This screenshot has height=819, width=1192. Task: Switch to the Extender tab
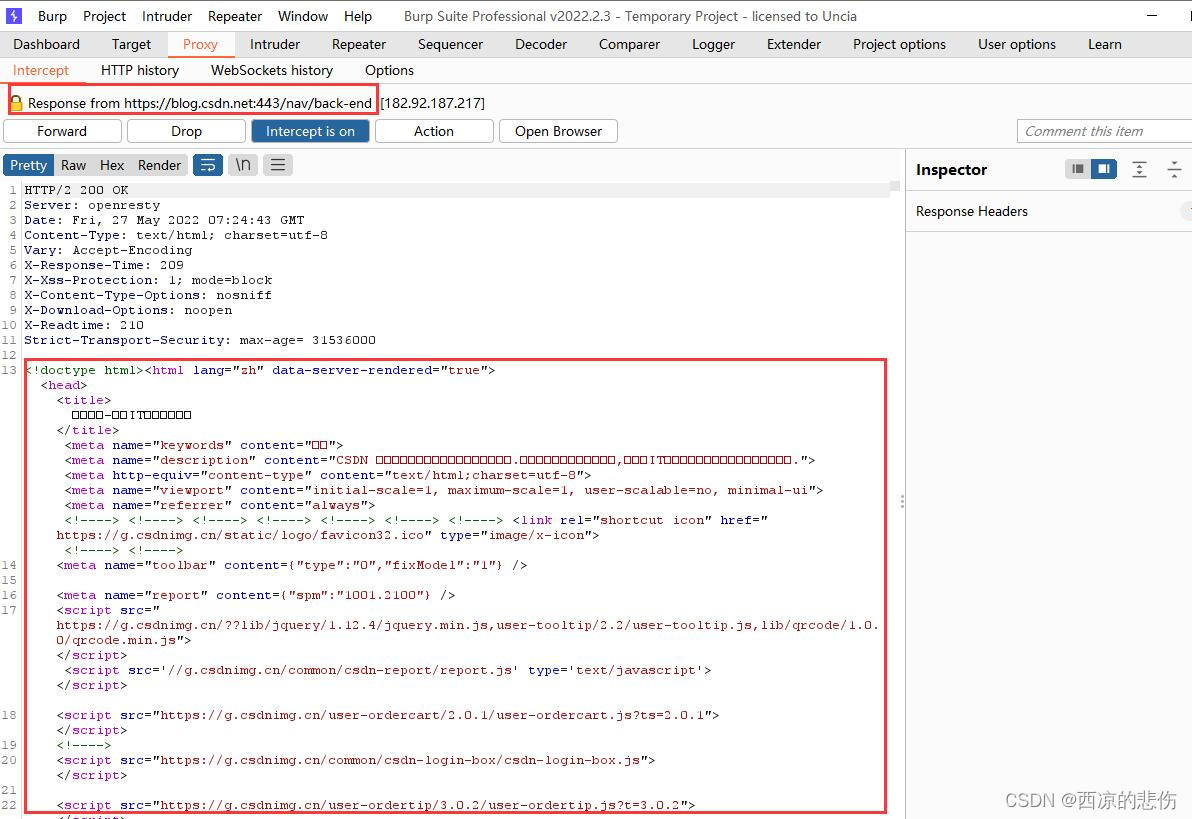(794, 44)
